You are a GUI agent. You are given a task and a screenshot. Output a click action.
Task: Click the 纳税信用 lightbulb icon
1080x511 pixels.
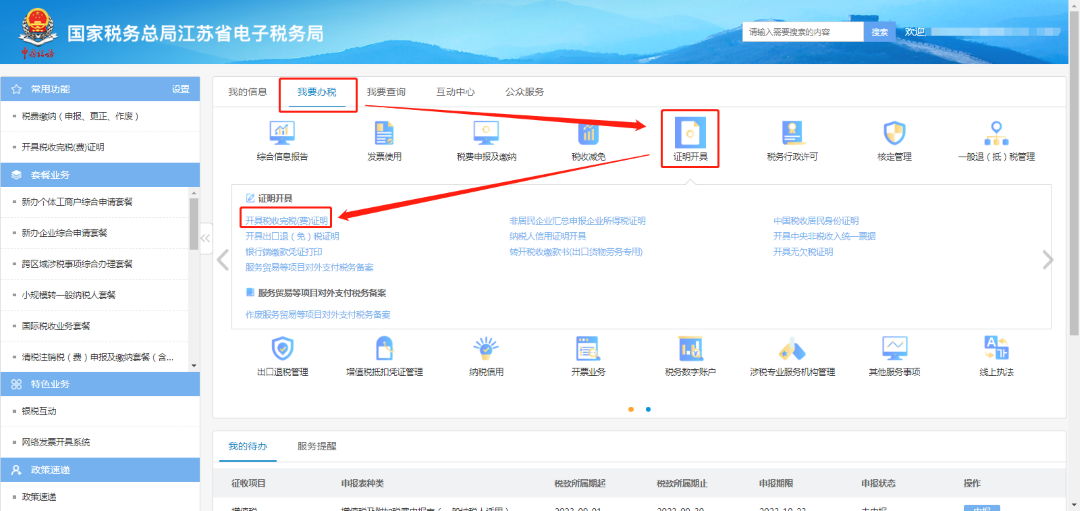tap(486, 349)
